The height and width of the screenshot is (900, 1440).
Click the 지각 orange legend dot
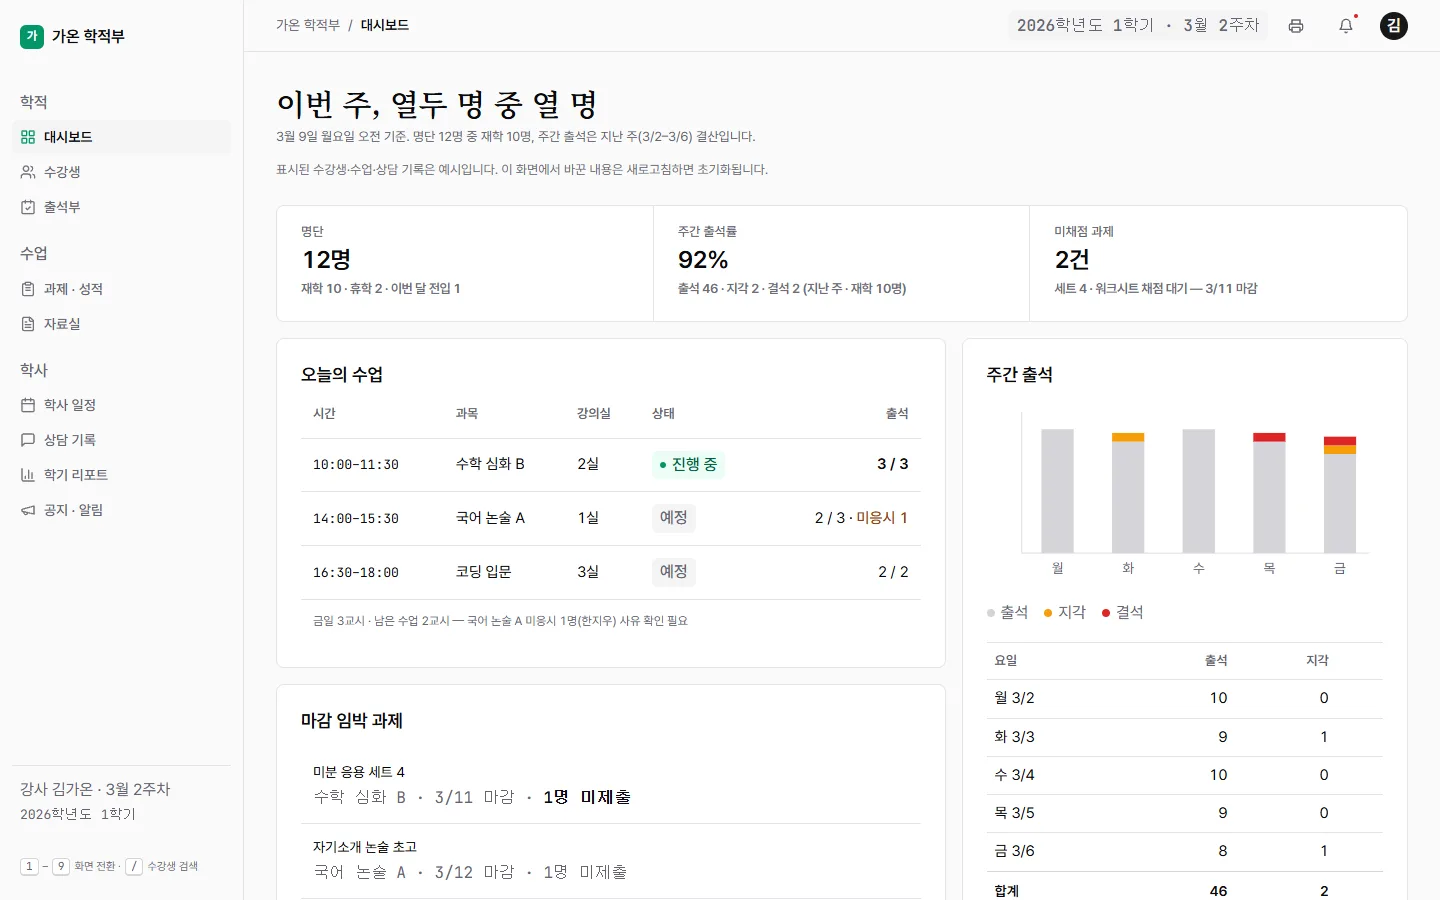pyautogui.click(x=1048, y=613)
